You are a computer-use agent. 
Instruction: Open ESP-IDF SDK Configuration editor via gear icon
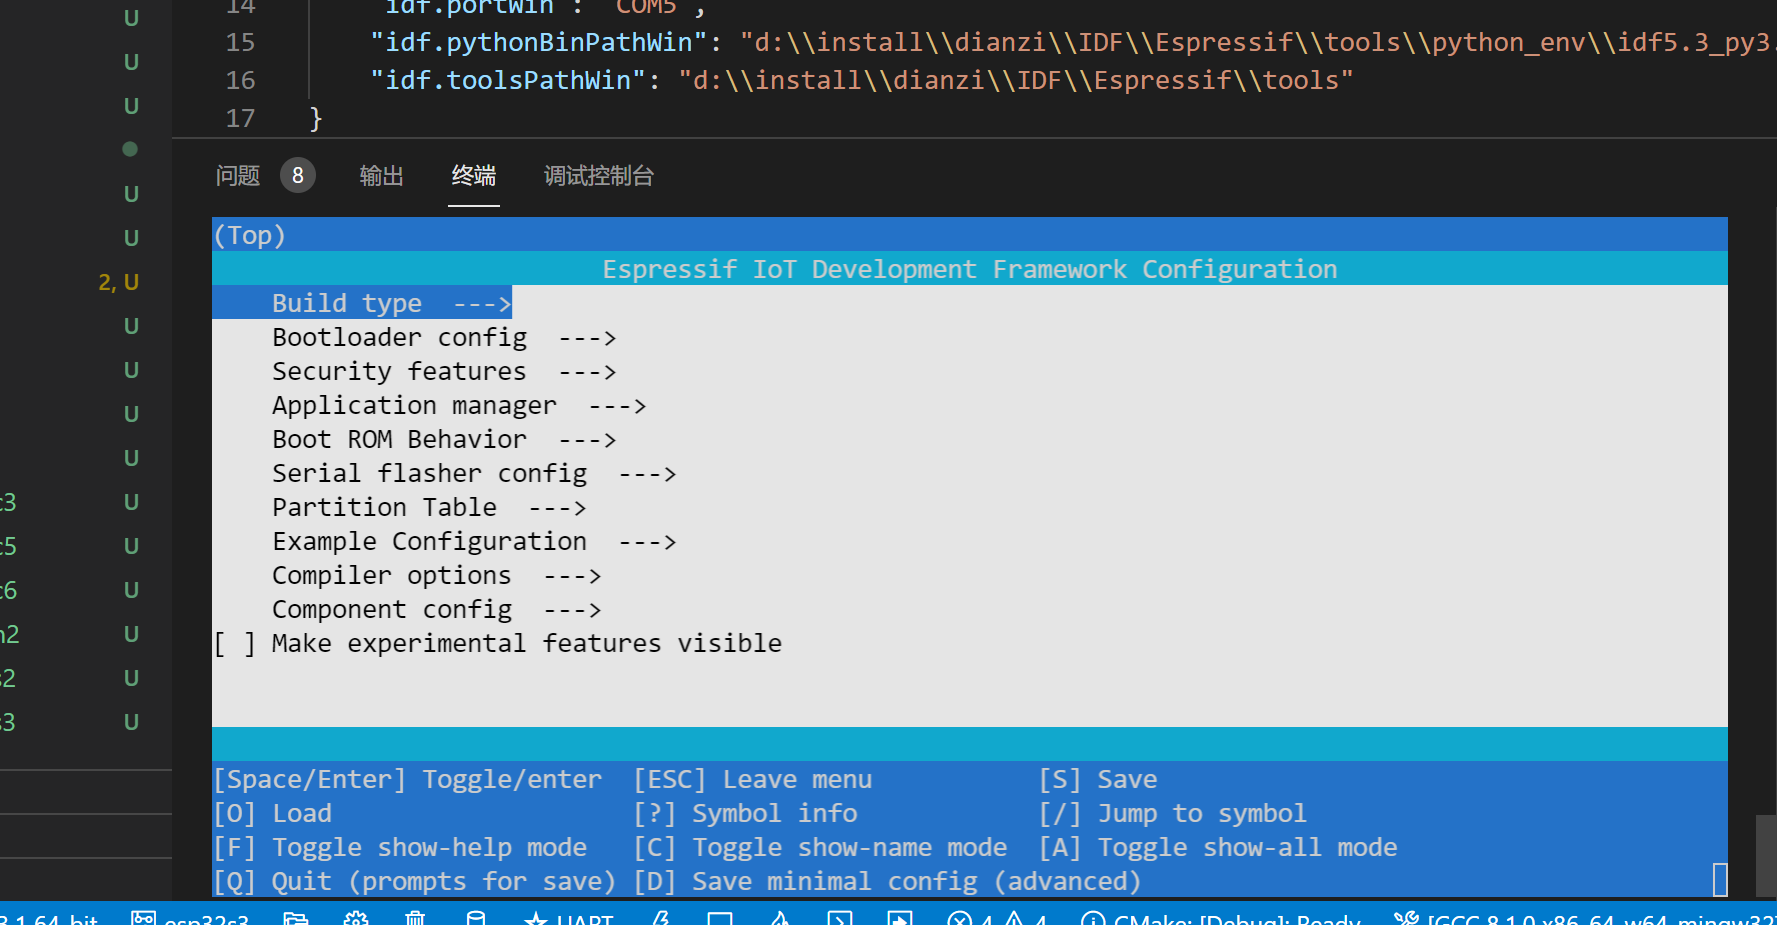(356, 917)
